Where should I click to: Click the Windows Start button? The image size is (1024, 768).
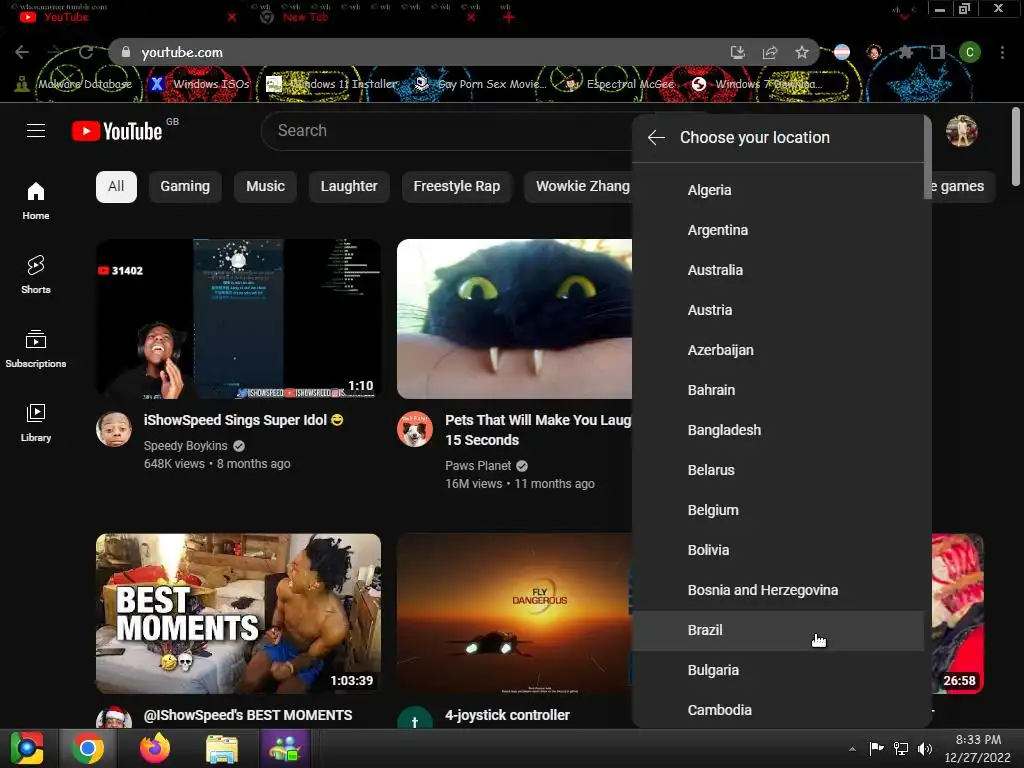[x=26, y=748]
